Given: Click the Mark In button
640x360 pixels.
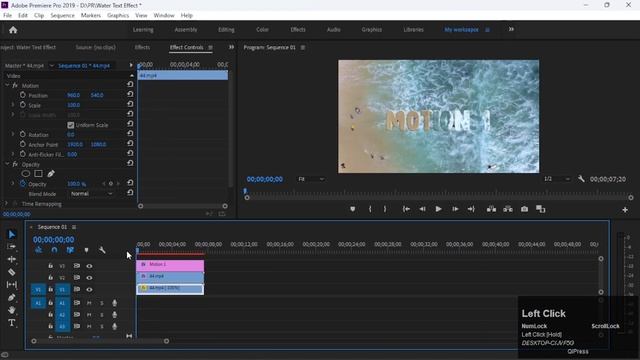Looking at the screenshot, I should (x=370, y=209).
